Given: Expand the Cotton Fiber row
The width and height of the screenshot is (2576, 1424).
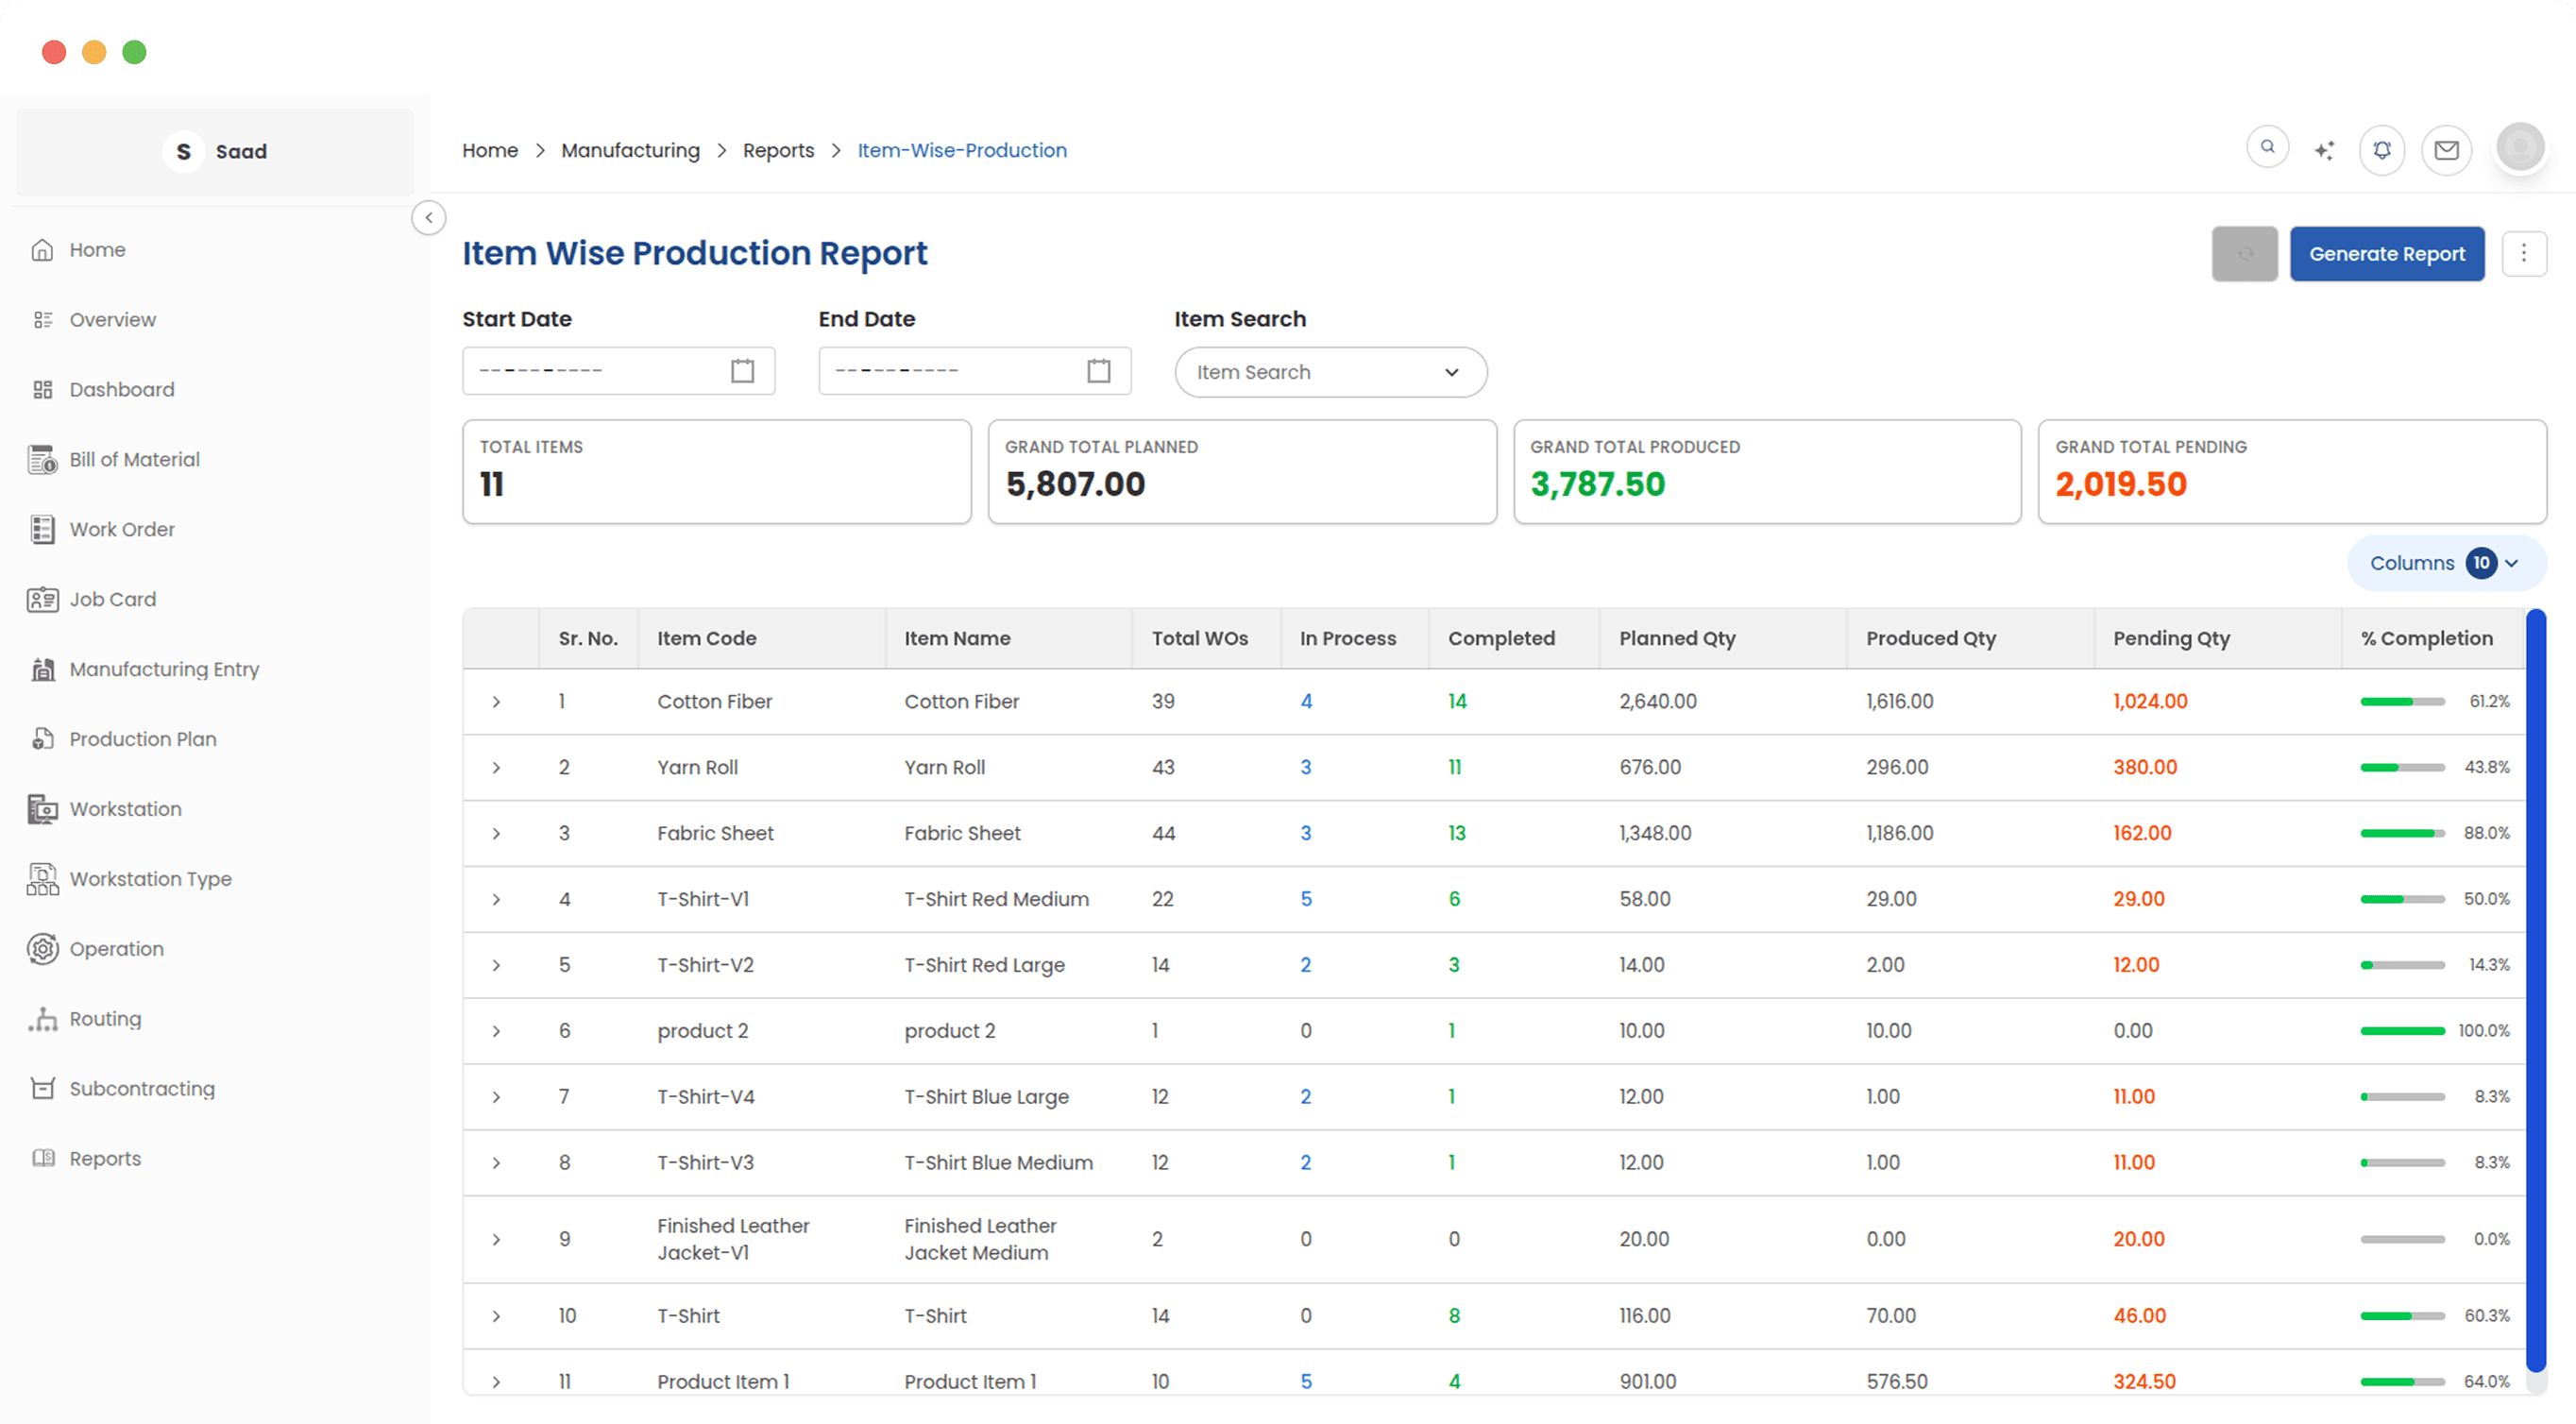Looking at the screenshot, I should point(497,701).
